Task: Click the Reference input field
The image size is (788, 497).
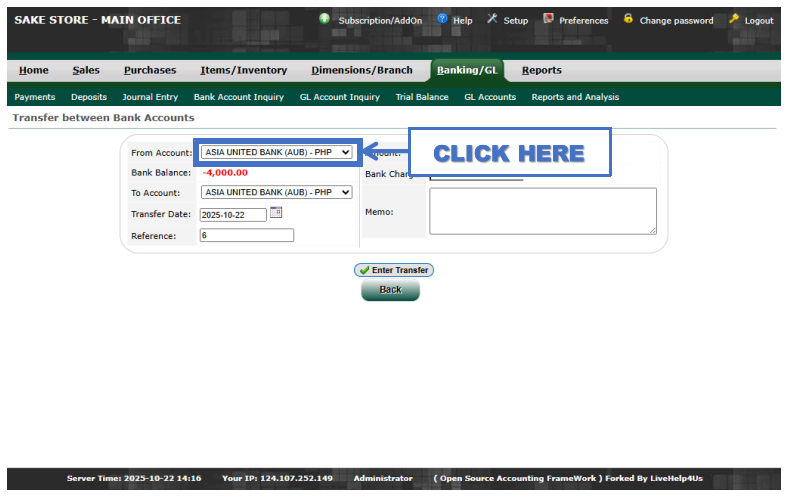Action: (247, 236)
